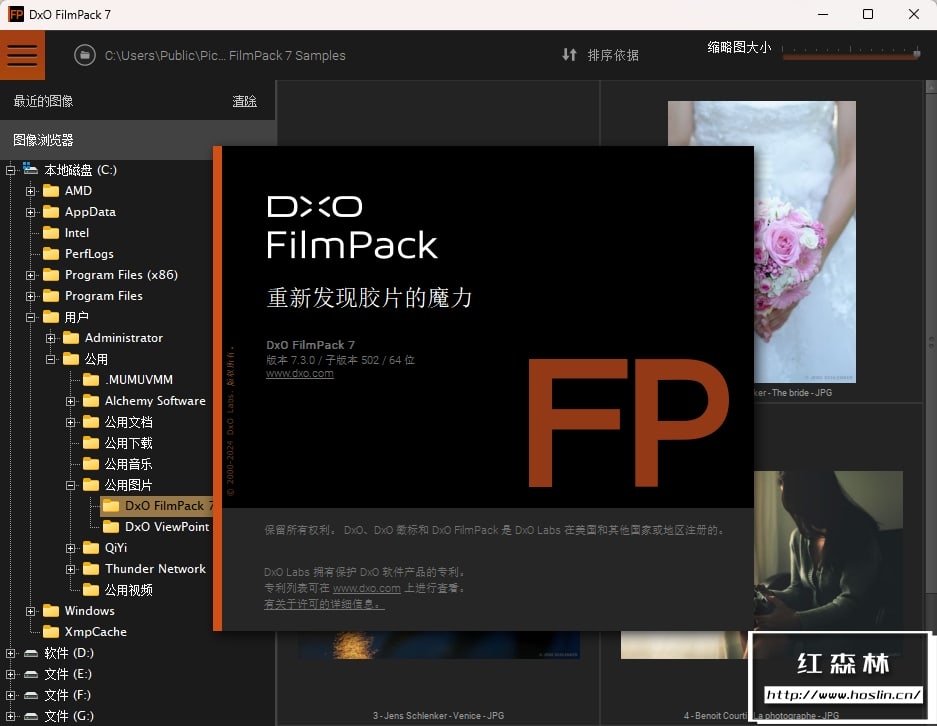Click the QiYi folder icon

click(91, 548)
